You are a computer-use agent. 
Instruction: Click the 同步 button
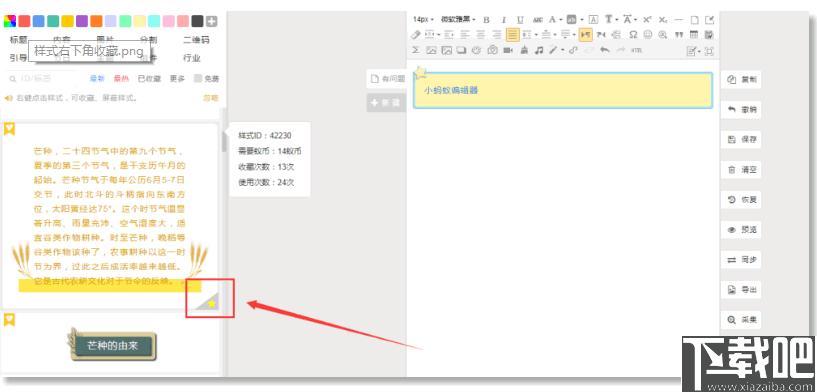[x=740, y=260]
